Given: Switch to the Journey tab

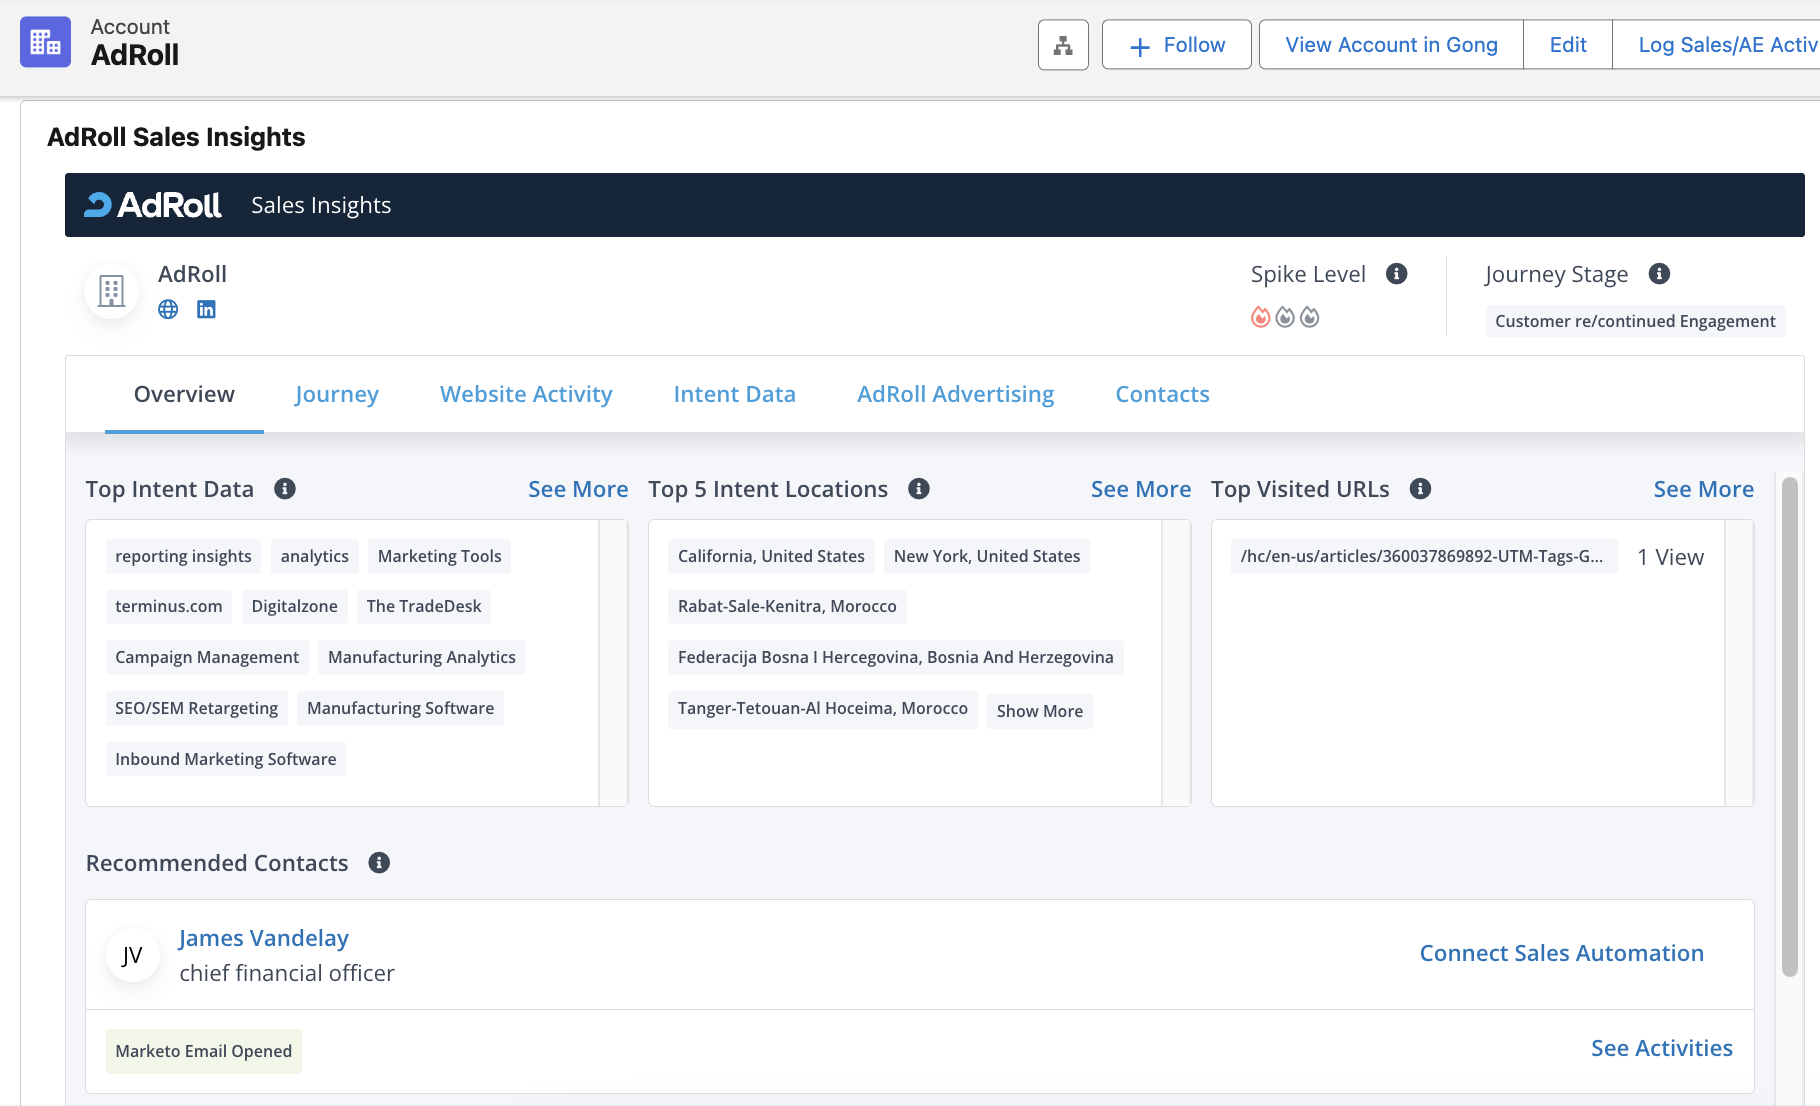Looking at the screenshot, I should coord(337,394).
